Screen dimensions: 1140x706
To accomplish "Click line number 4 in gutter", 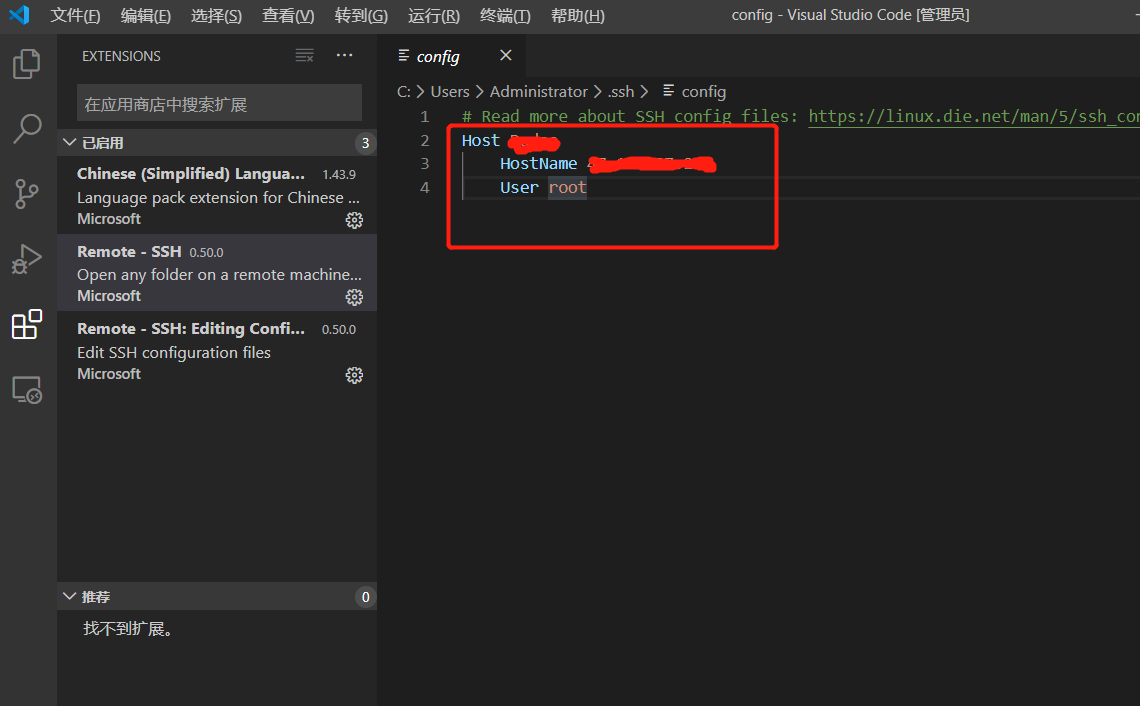I will point(425,188).
